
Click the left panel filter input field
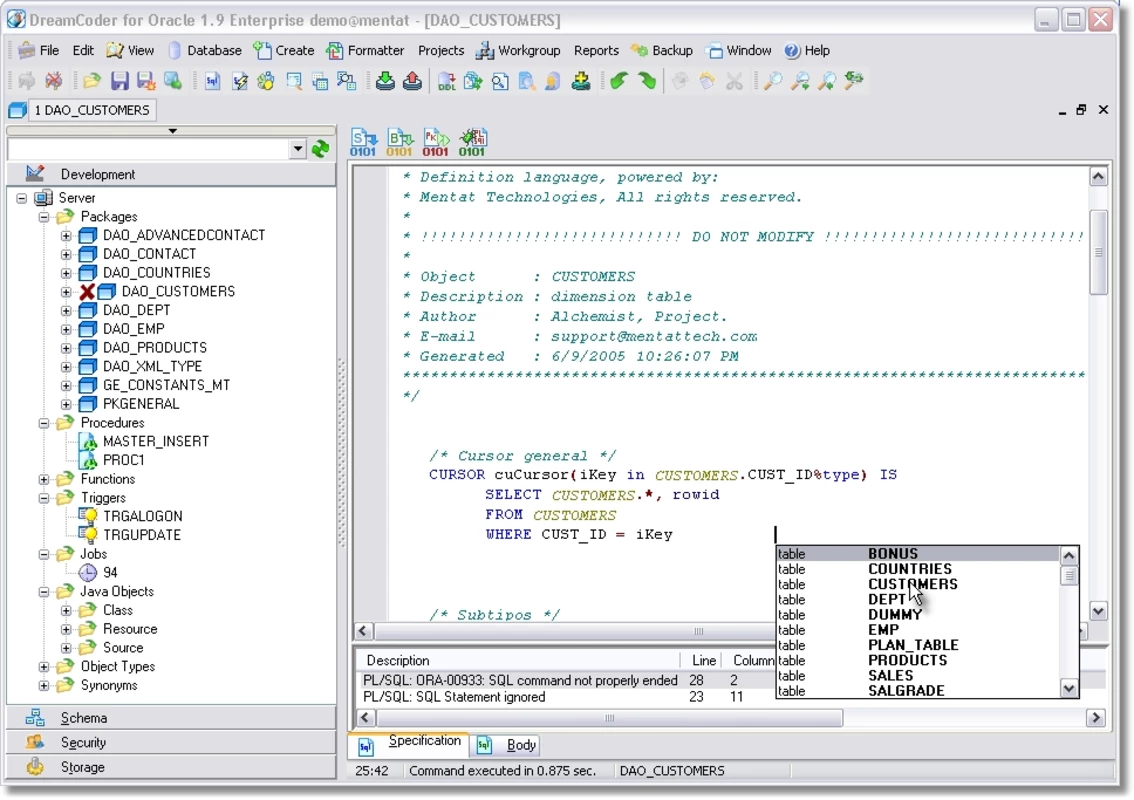click(x=149, y=149)
